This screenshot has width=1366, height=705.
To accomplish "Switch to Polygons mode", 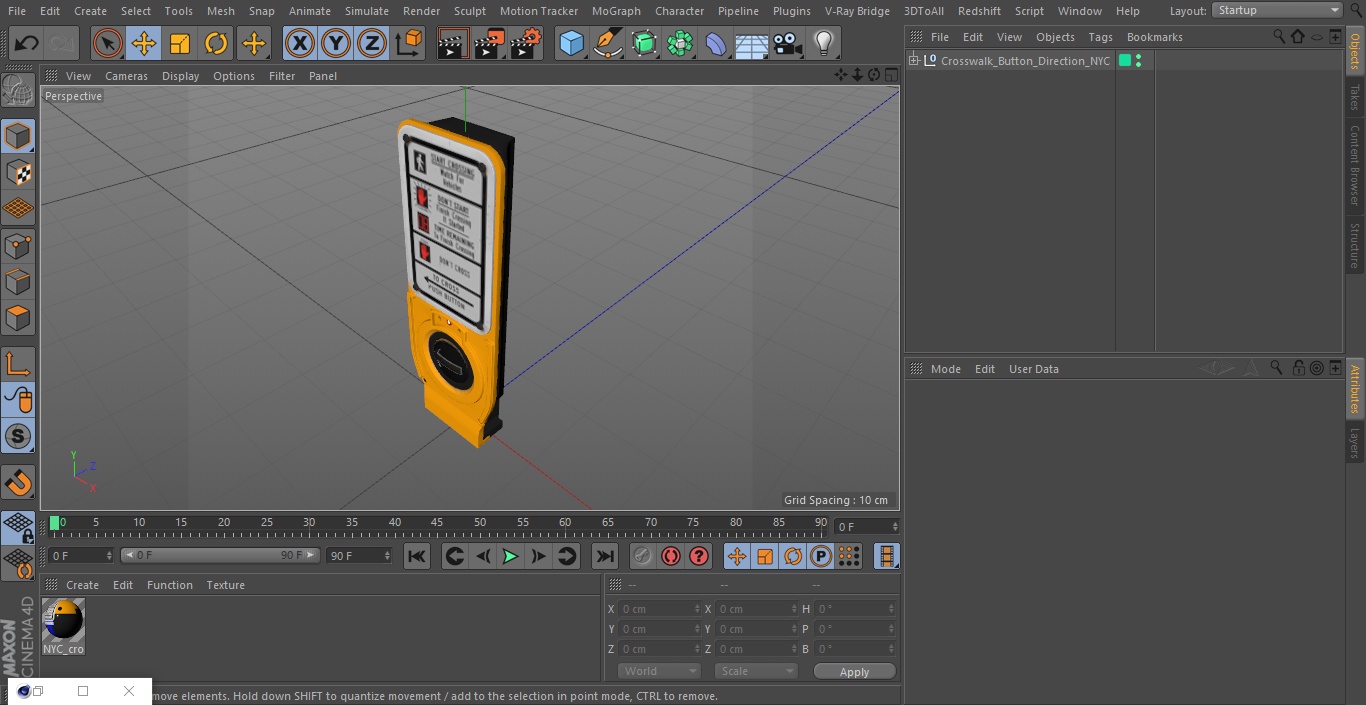I will [18, 318].
